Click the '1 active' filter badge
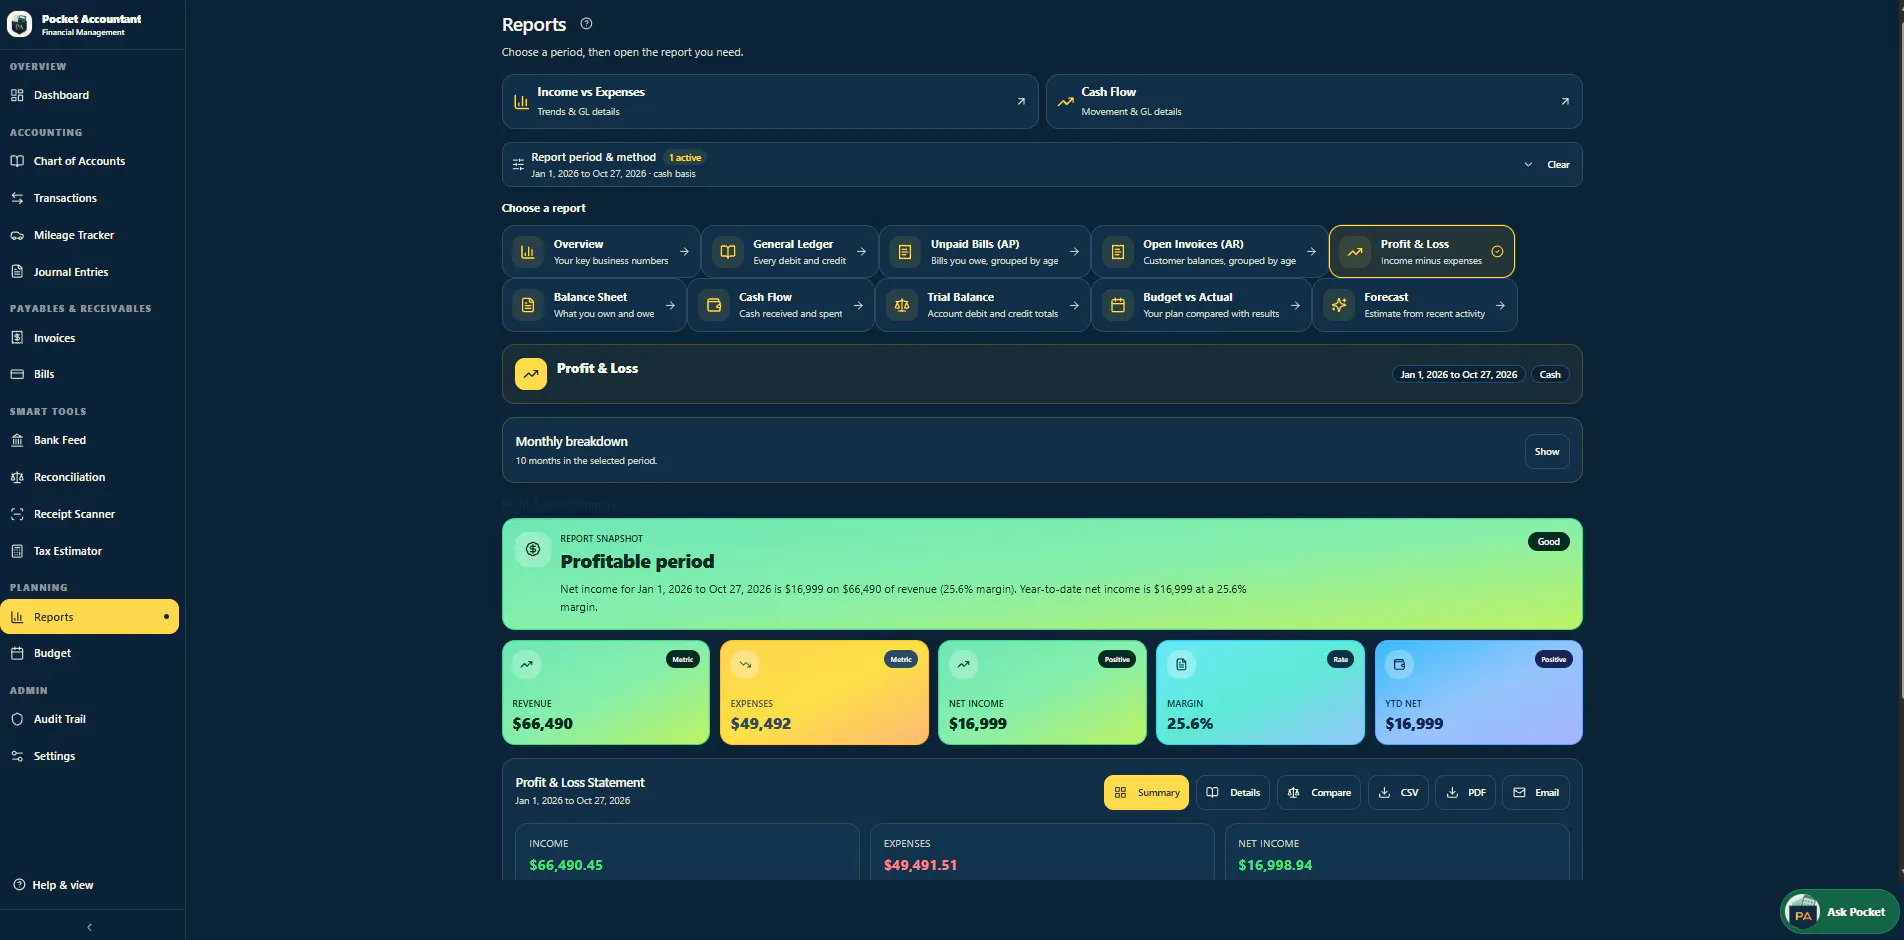This screenshot has height=940, width=1904. (685, 158)
